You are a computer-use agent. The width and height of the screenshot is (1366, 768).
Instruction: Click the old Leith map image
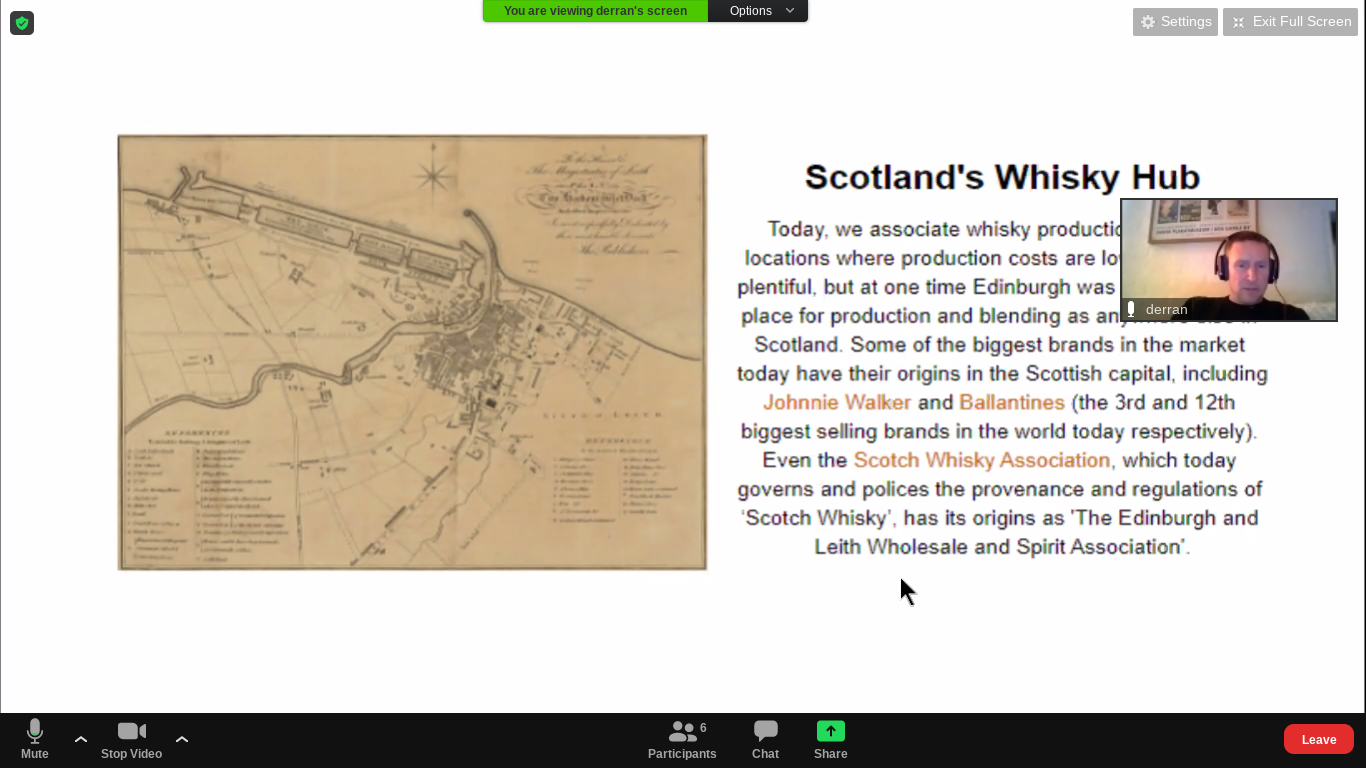pyautogui.click(x=412, y=353)
